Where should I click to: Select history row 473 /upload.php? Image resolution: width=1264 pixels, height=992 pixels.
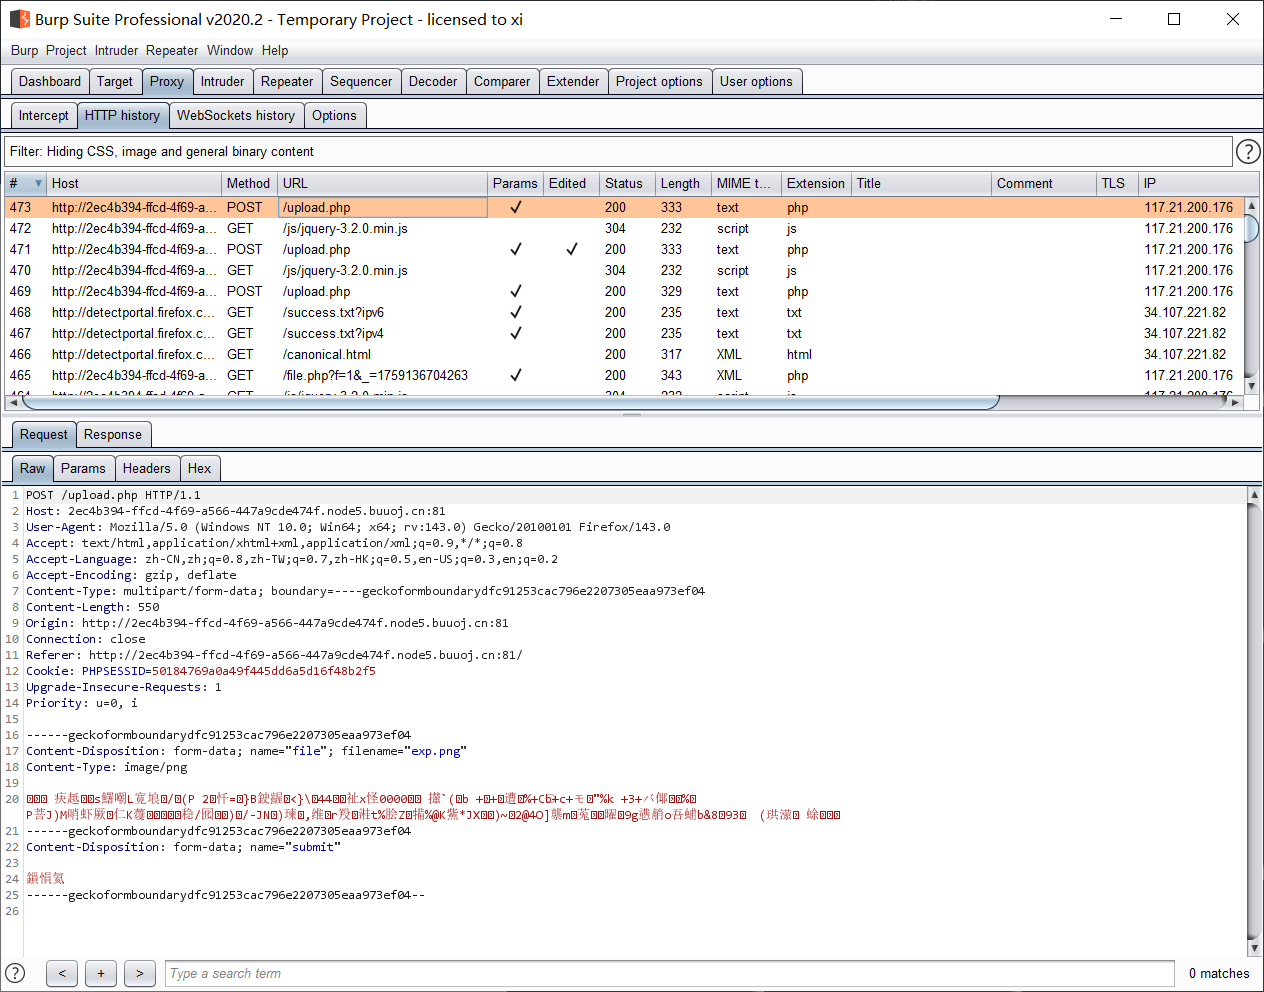click(624, 208)
